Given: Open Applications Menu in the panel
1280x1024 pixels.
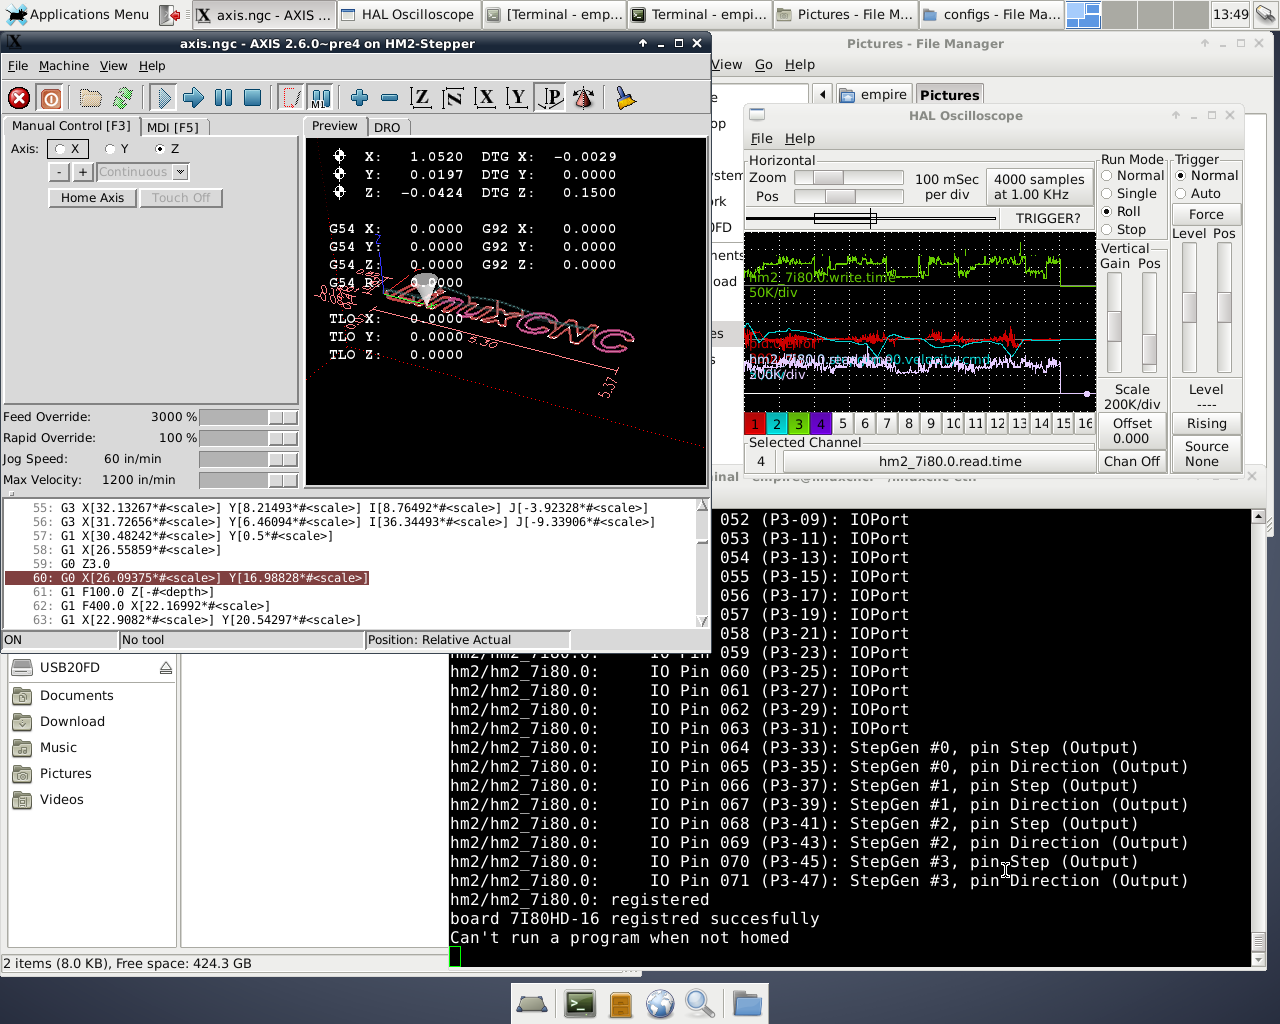Looking at the screenshot, I should [78, 15].
